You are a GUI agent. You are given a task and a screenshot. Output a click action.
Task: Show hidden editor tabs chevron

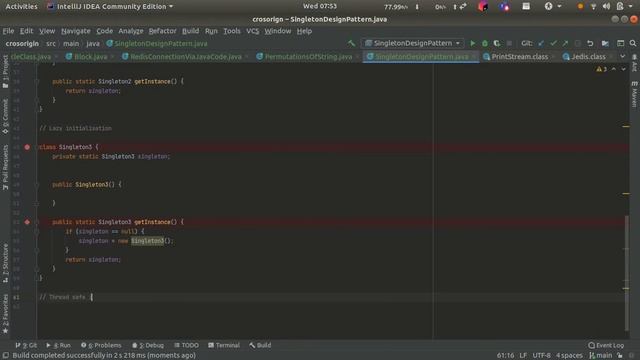[622, 57]
